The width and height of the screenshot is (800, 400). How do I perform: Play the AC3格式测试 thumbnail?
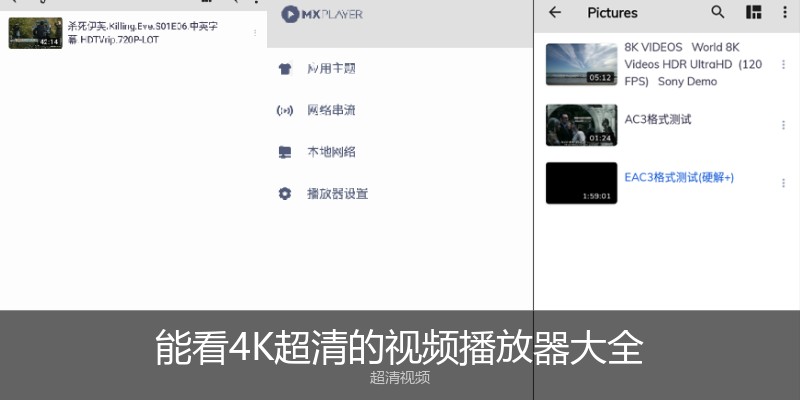[581, 125]
